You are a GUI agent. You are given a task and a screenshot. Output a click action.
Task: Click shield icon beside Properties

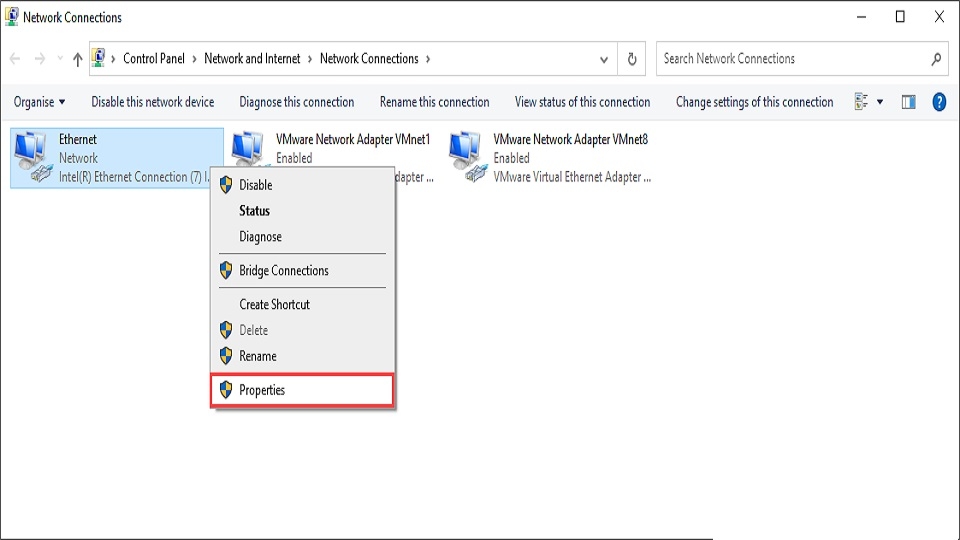[226, 389]
